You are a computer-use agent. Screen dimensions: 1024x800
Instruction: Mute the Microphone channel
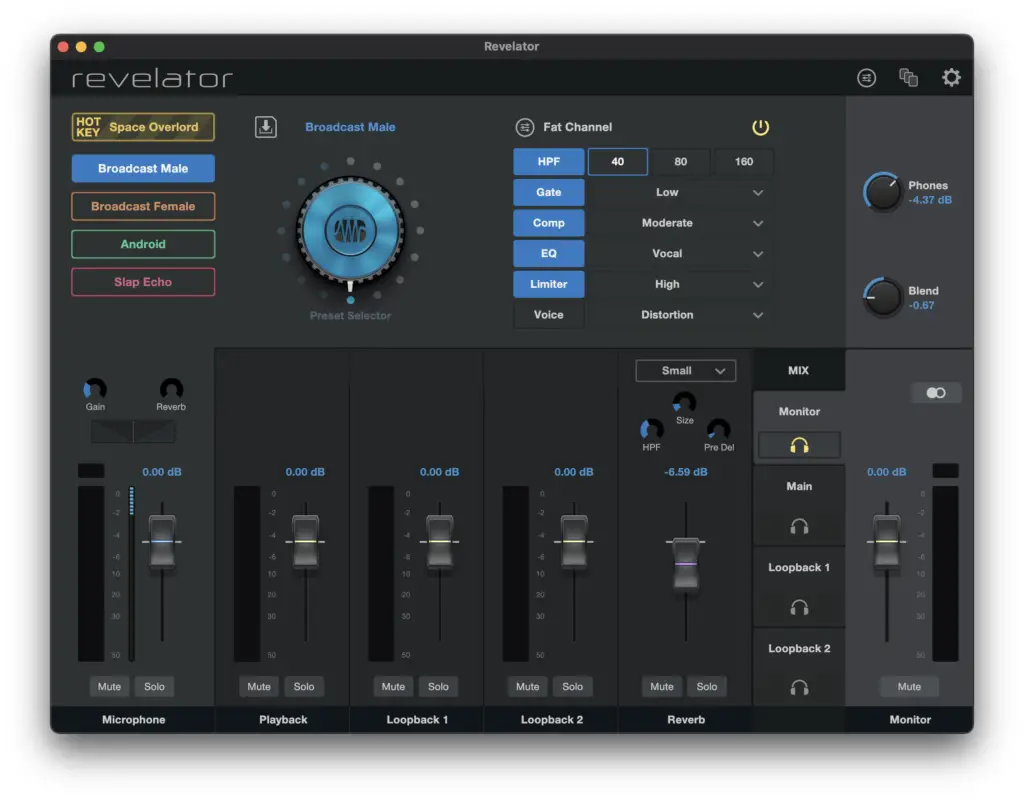tap(109, 686)
